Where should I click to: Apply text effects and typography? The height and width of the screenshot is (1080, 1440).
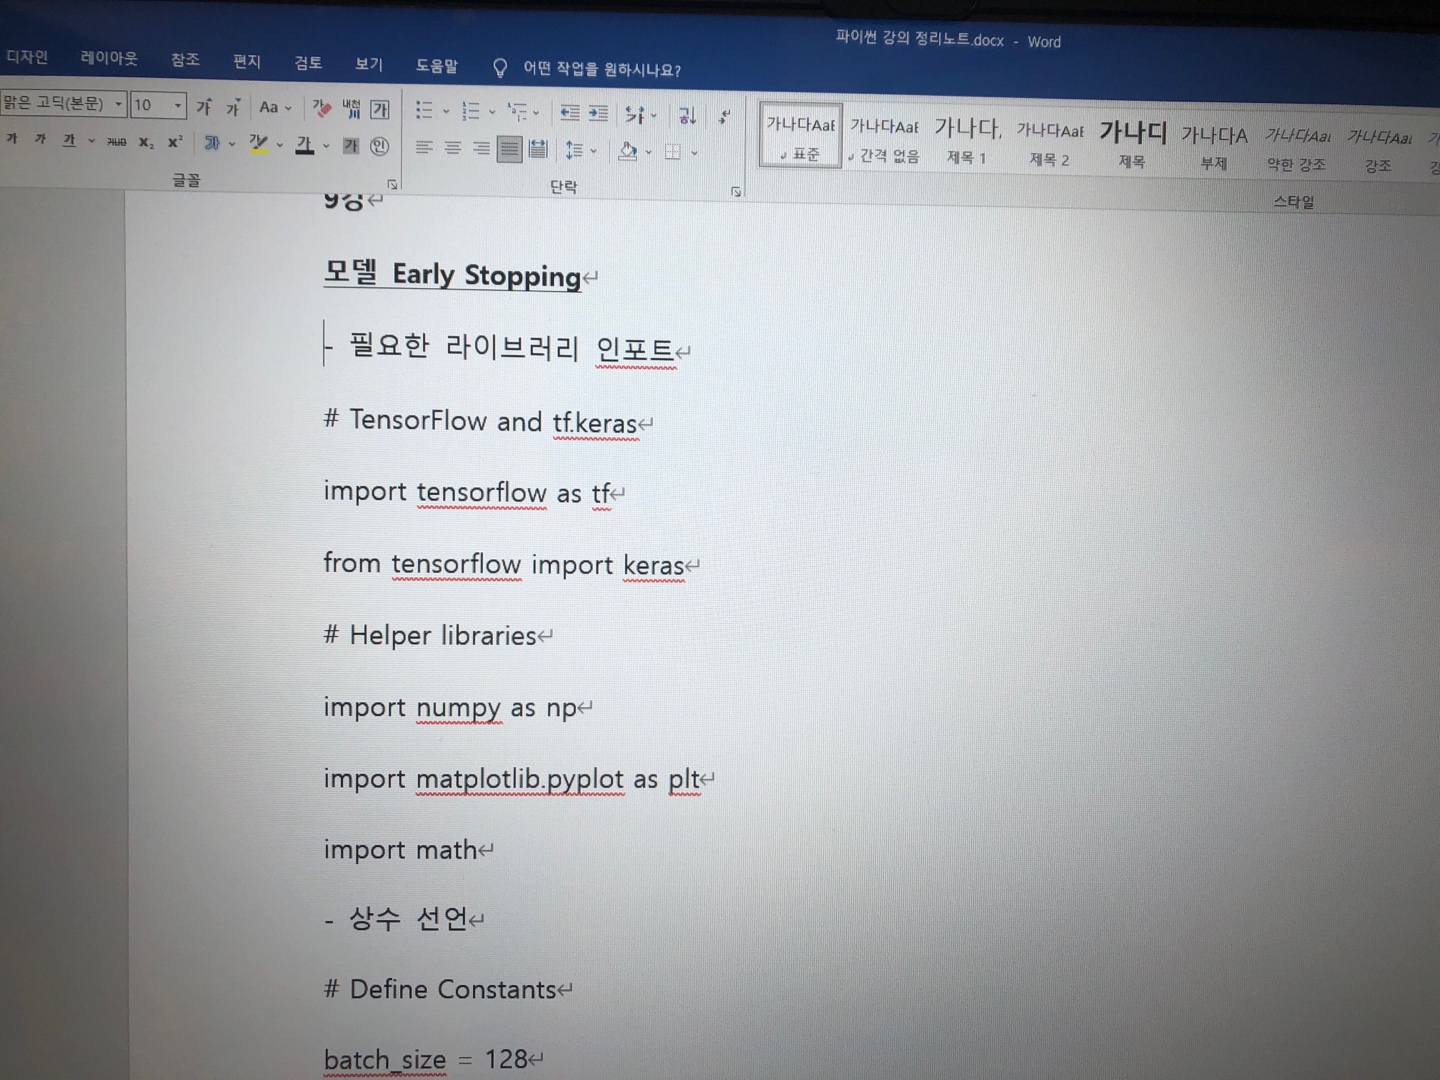click(212, 143)
